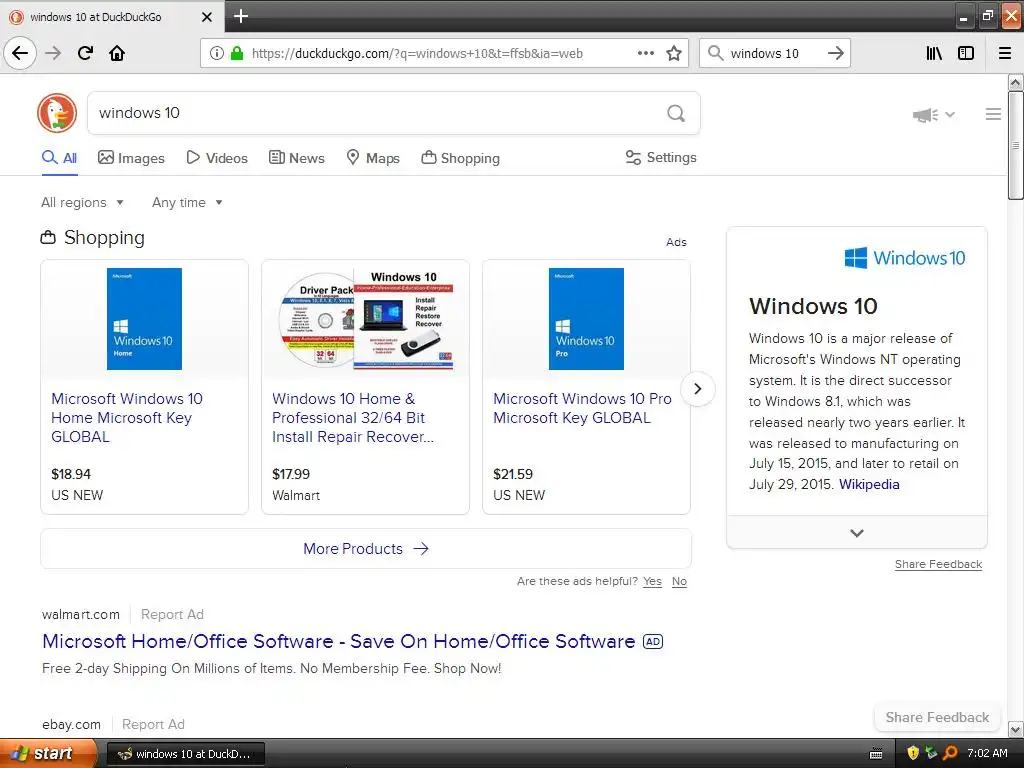This screenshot has height=768, width=1024.
Task: Show site information icon in address bar
Action: click(217, 54)
